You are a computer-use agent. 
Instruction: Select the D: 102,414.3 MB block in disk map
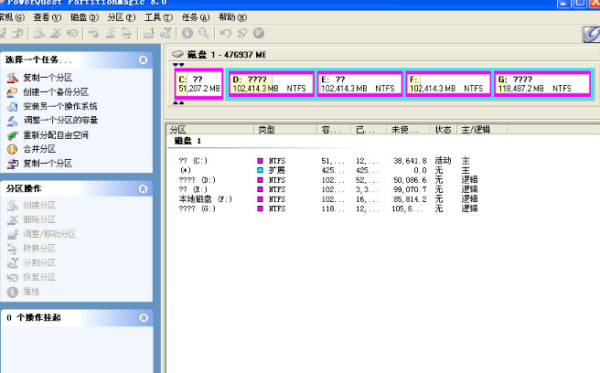point(271,84)
